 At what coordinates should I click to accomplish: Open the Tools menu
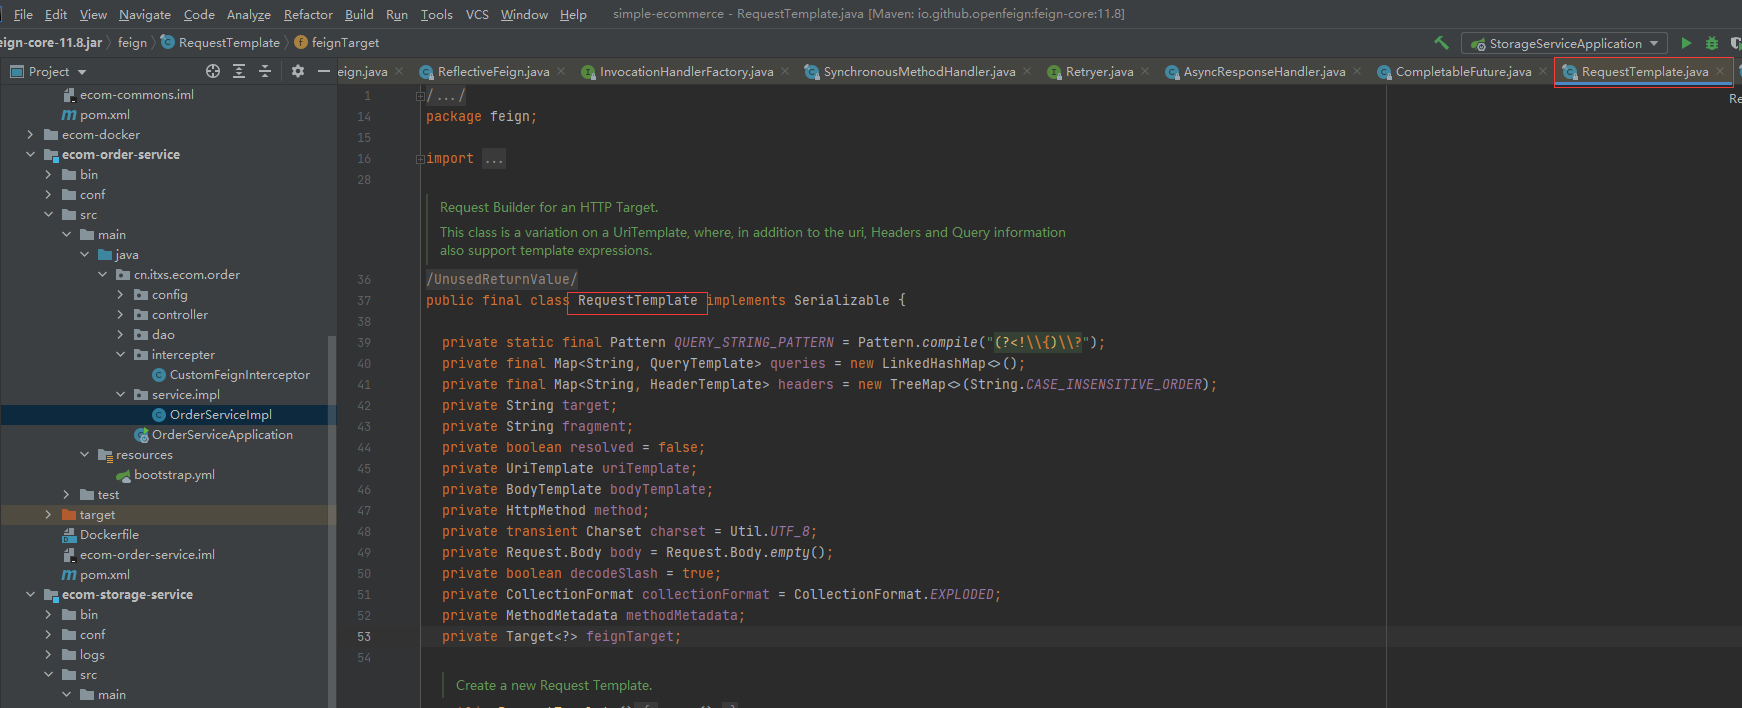click(436, 14)
